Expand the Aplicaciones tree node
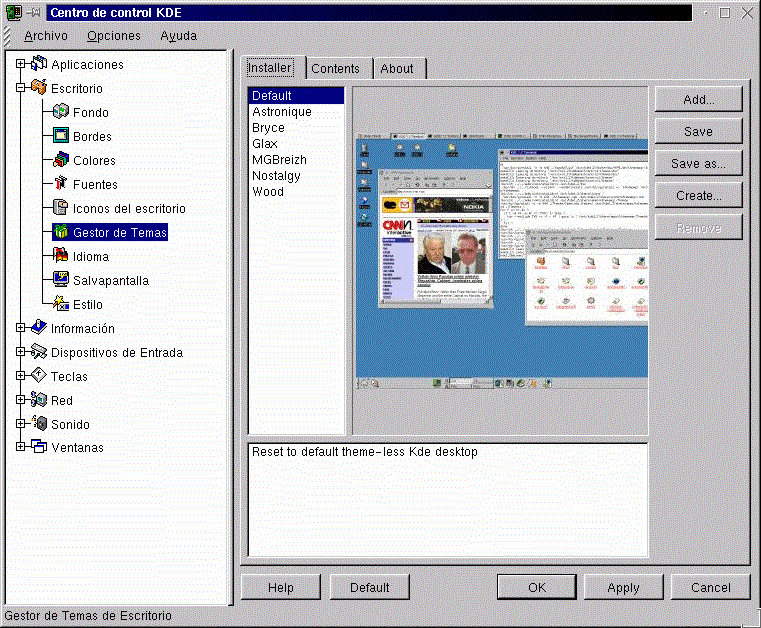The image size is (761, 628). [20, 65]
